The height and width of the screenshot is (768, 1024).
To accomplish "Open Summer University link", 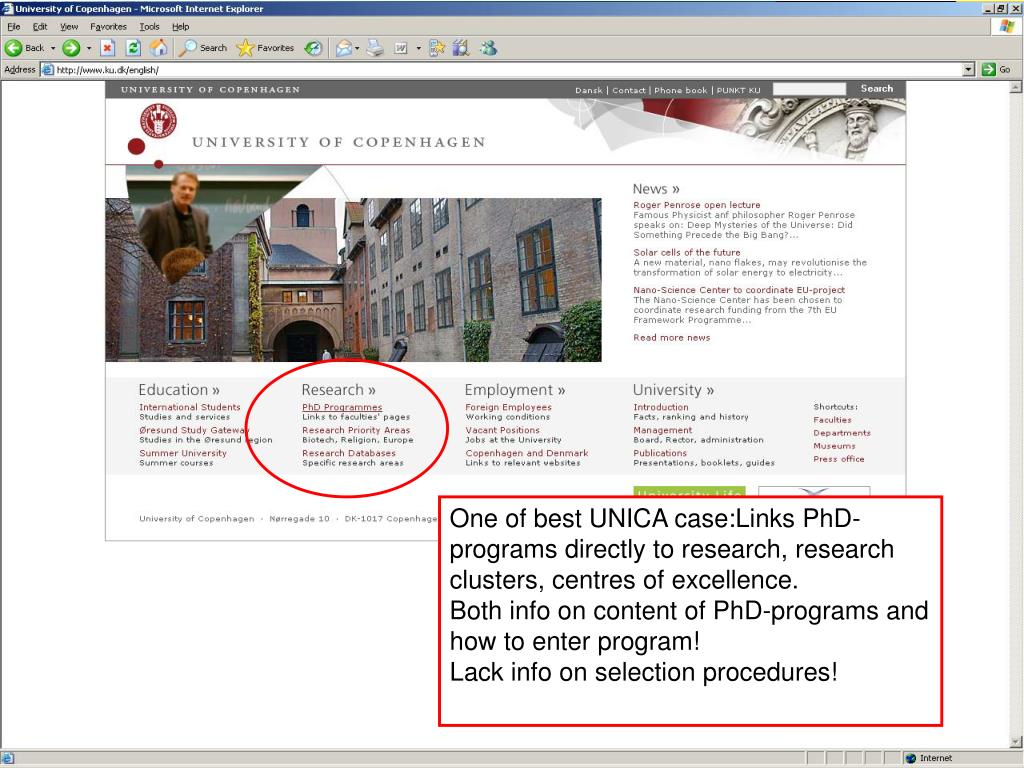I will coord(183,453).
